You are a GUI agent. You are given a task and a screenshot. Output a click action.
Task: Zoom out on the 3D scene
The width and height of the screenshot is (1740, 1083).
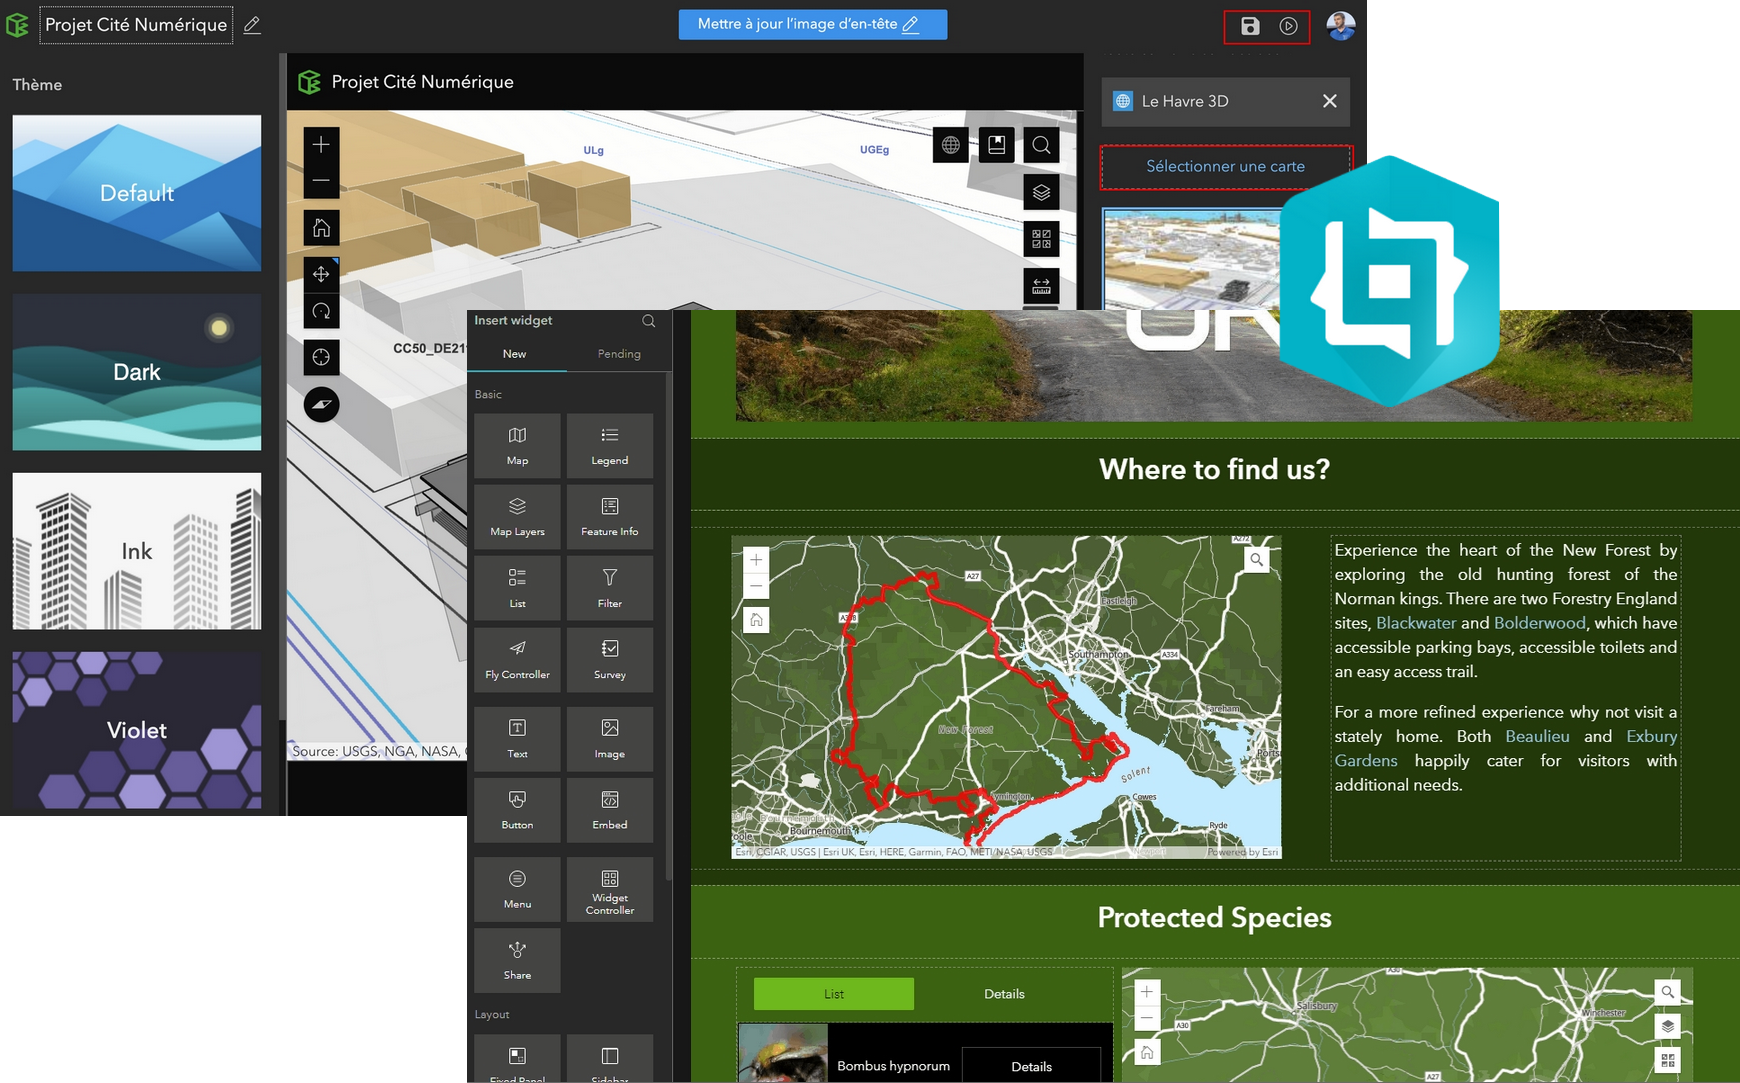tap(321, 181)
